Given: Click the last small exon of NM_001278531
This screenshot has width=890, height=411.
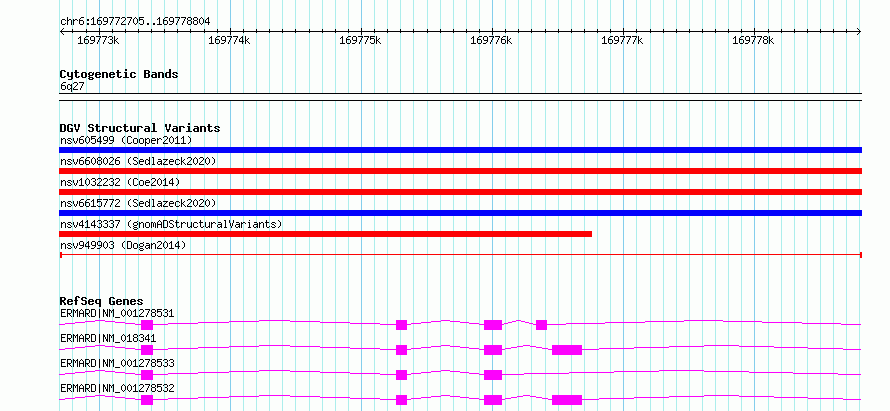Looking at the screenshot, I should (541, 325).
